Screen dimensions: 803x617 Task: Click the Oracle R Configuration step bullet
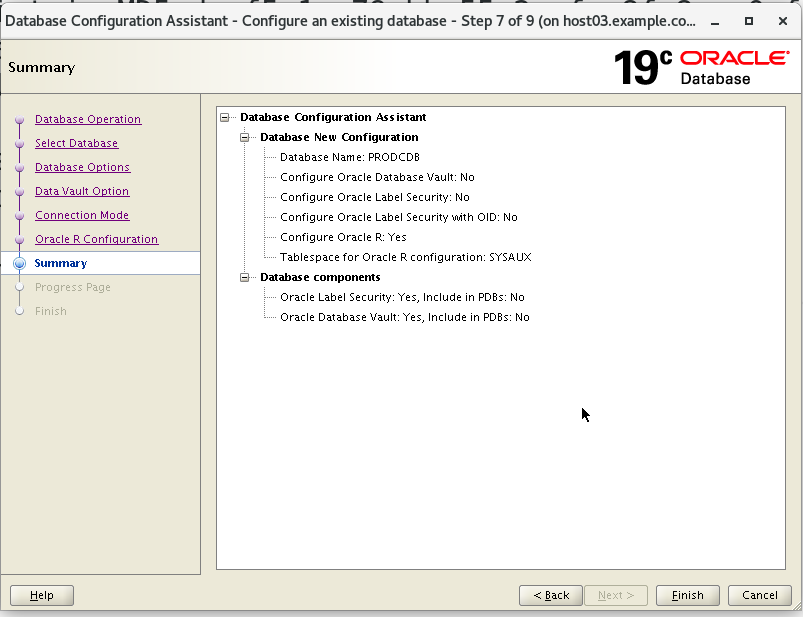point(19,240)
